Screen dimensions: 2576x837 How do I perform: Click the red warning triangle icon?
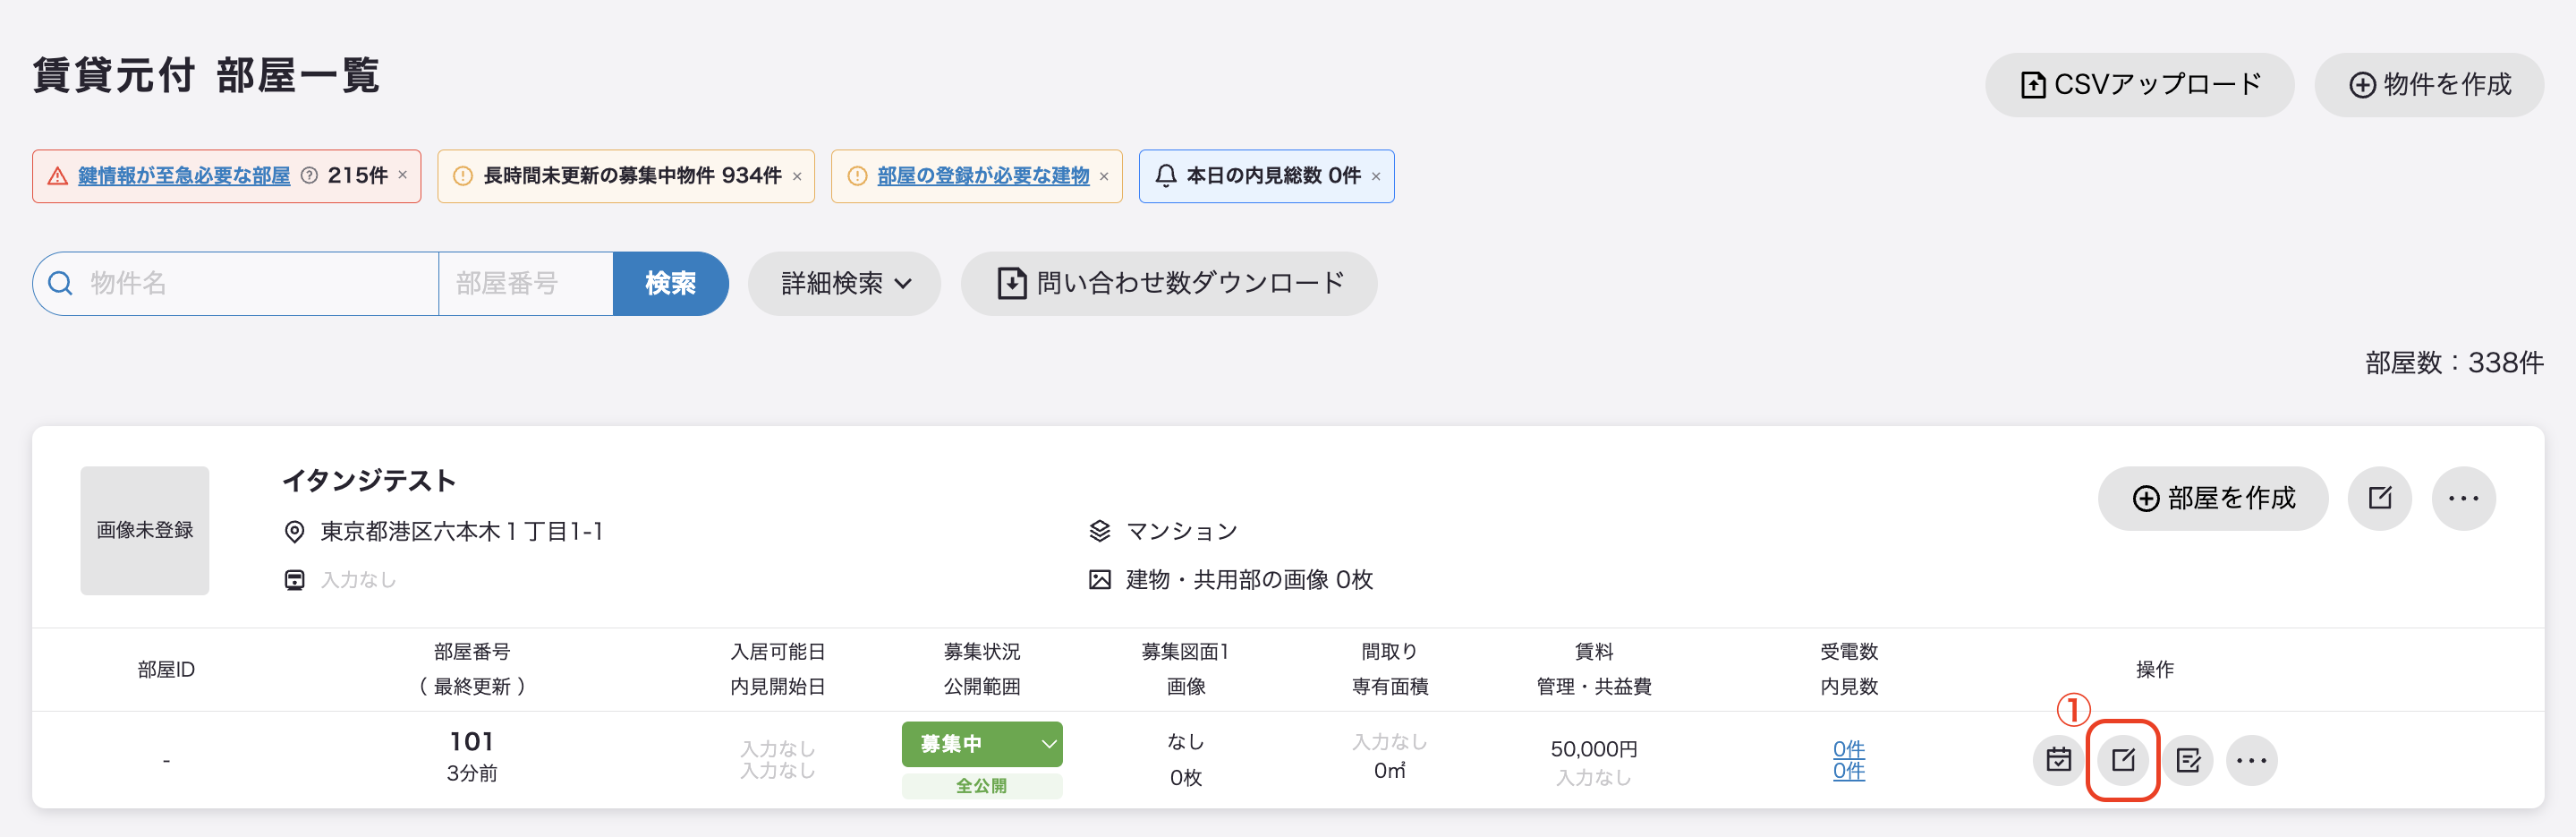(x=58, y=176)
